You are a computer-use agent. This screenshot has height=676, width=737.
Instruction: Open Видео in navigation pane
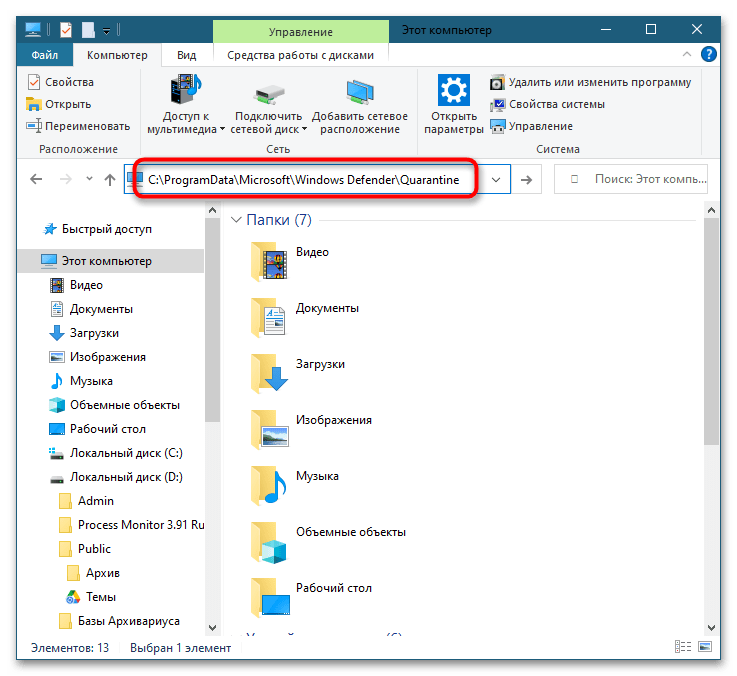pos(77,285)
